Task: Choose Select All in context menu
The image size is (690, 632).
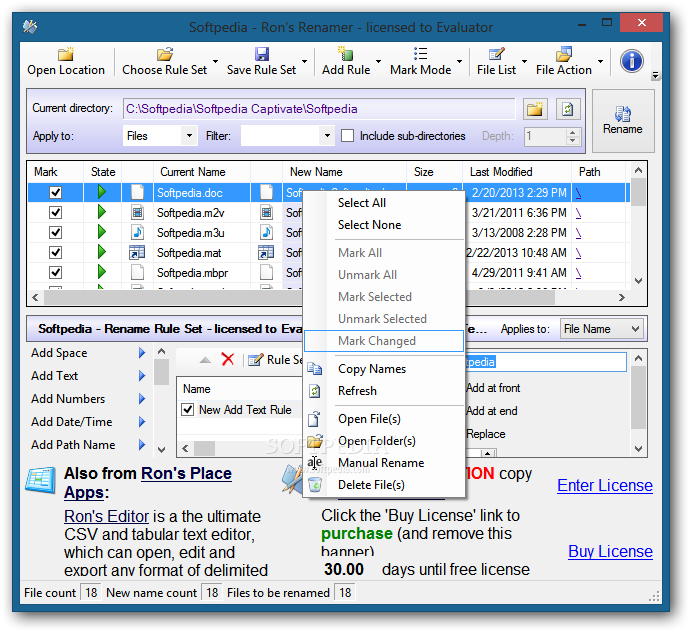Action: [384, 203]
